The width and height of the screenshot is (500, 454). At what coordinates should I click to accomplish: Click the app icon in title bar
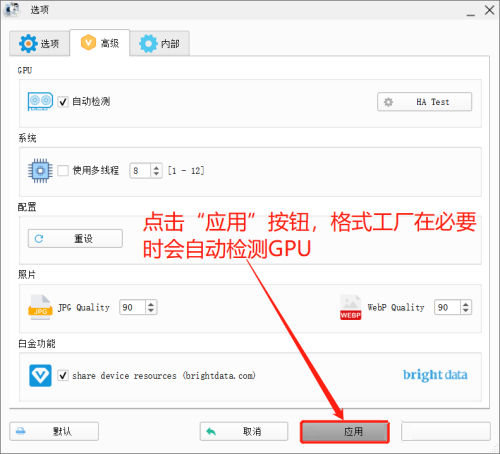click(12, 10)
